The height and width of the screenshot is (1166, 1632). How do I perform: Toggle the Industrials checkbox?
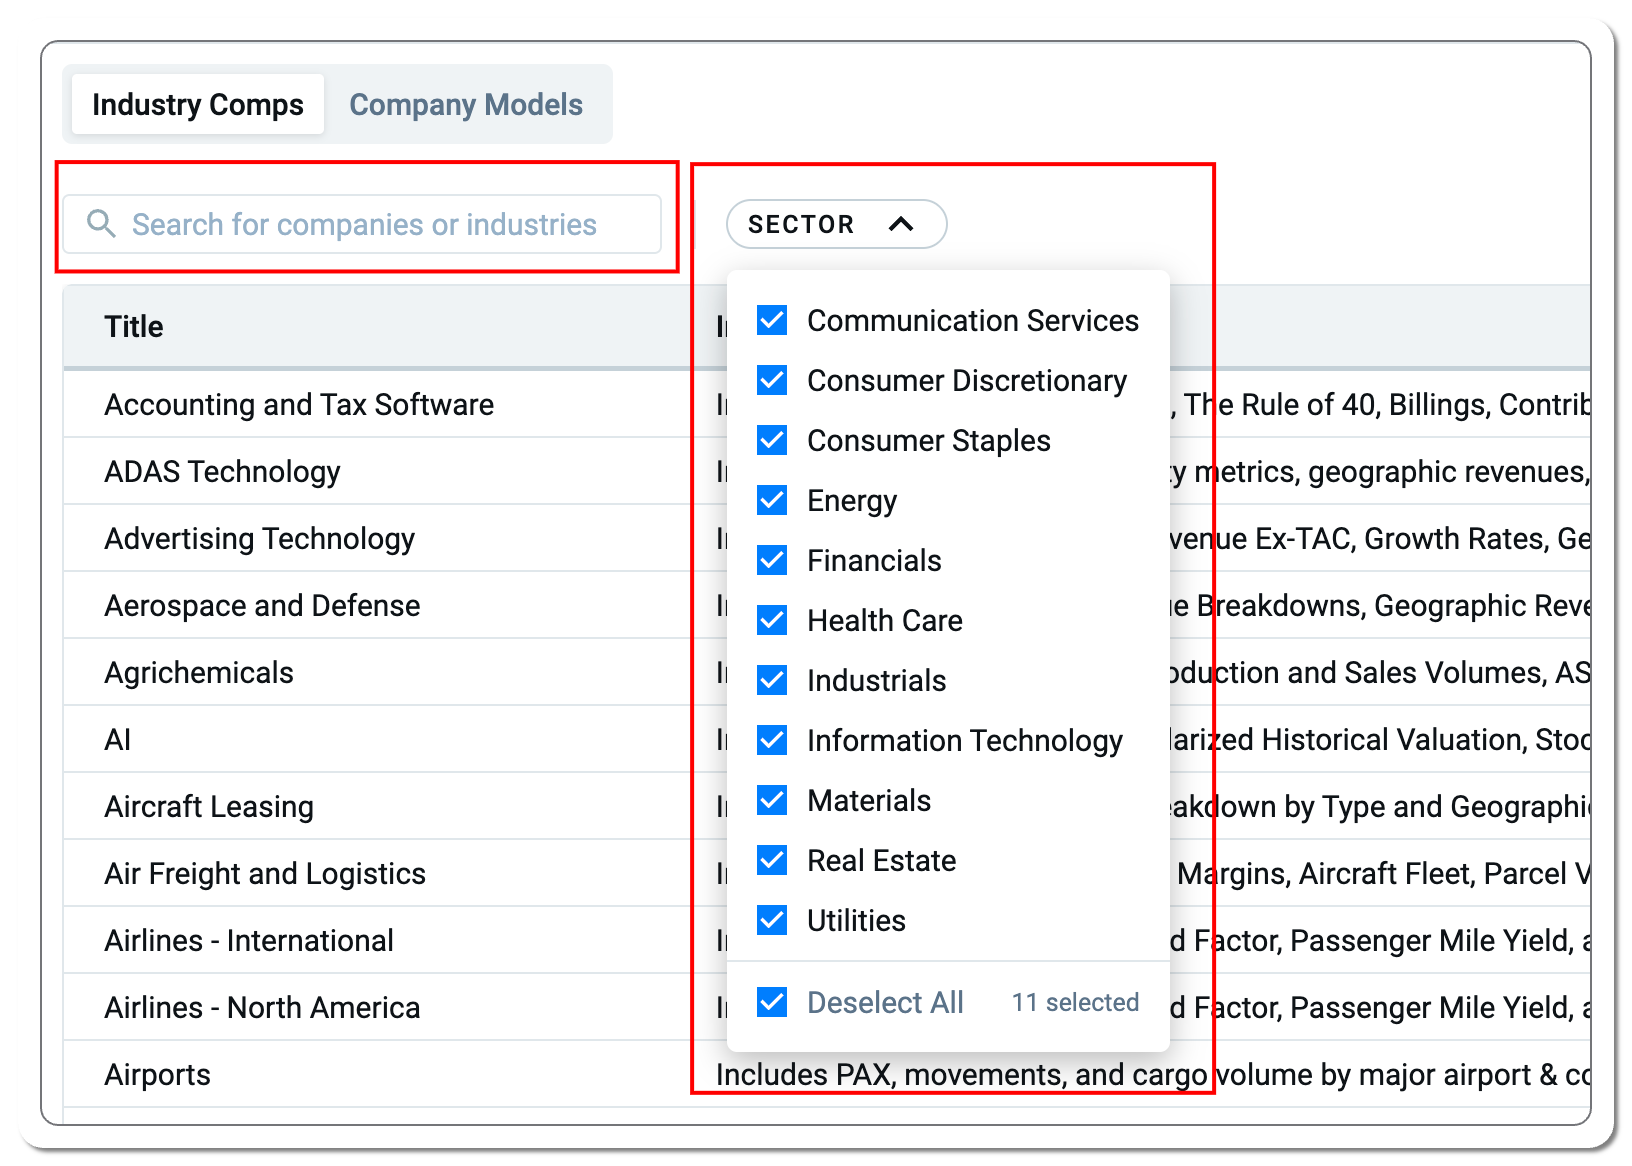click(772, 680)
